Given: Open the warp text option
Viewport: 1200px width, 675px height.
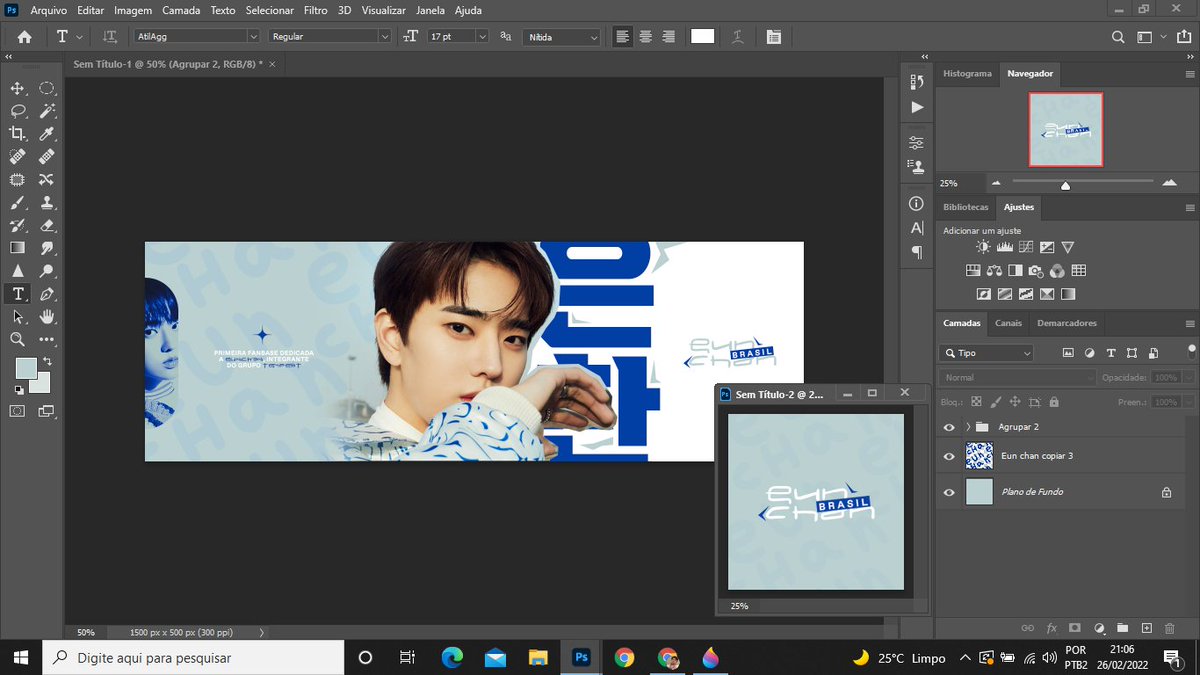Looking at the screenshot, I should 737,36.
